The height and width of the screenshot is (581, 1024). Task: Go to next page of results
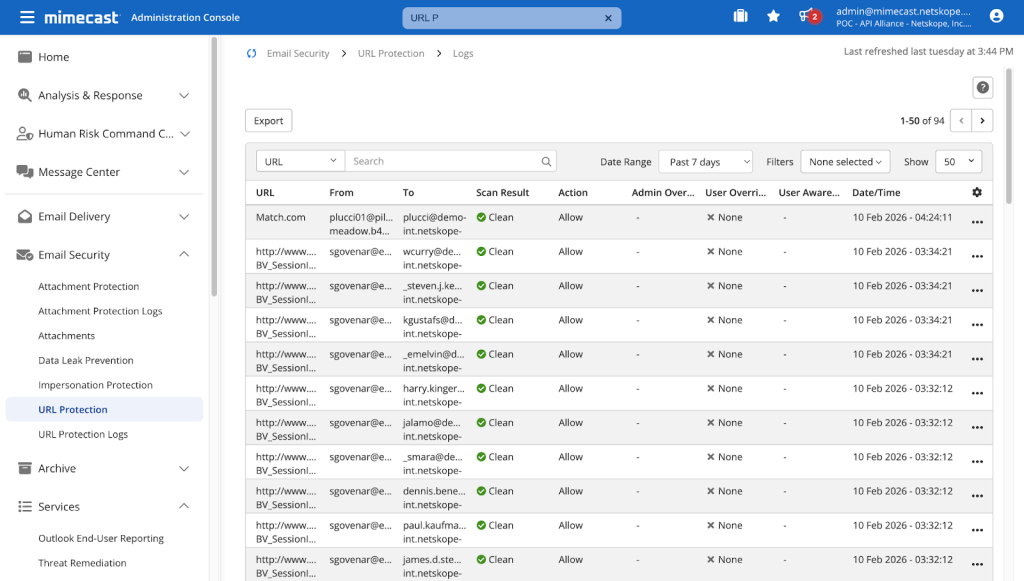pos(982,121)
